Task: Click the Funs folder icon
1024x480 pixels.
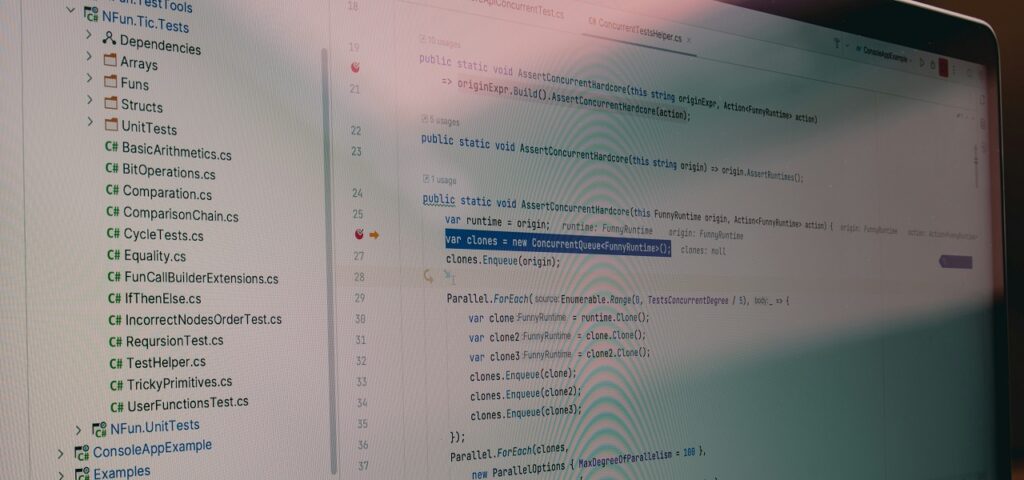Action: pos(110,82)
